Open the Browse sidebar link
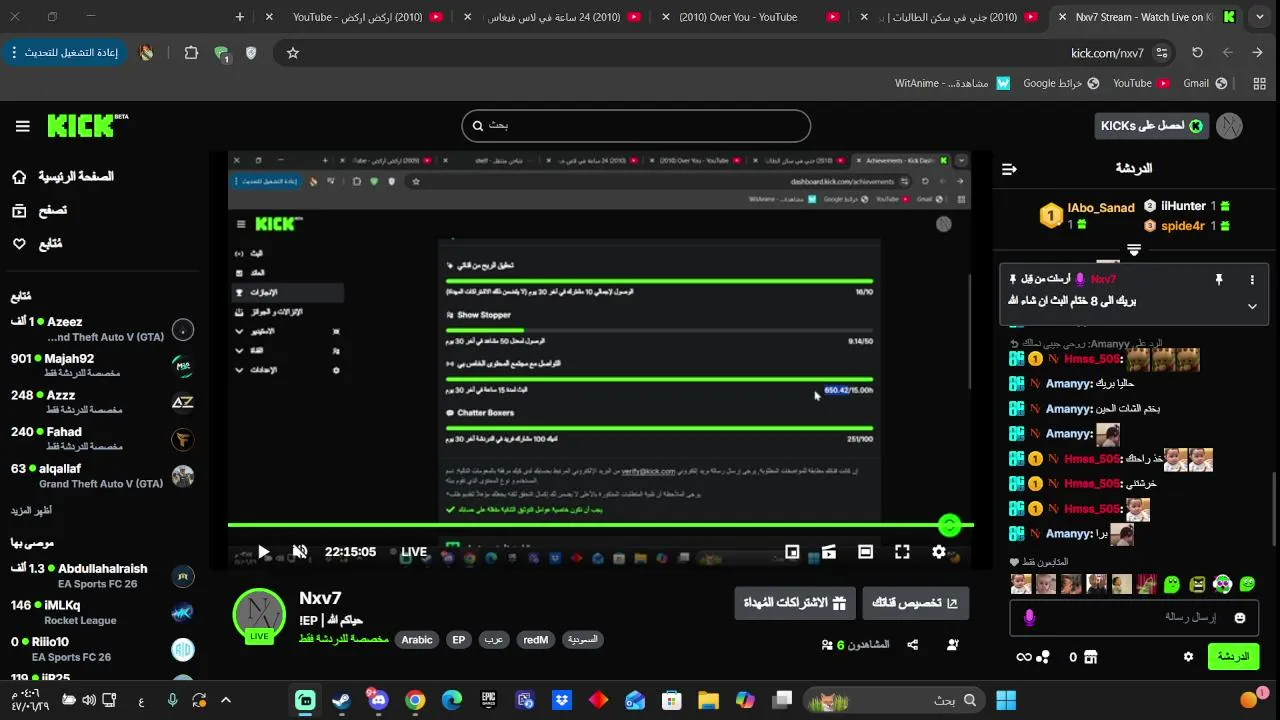1280x720 pixels. tap(39, 210)
